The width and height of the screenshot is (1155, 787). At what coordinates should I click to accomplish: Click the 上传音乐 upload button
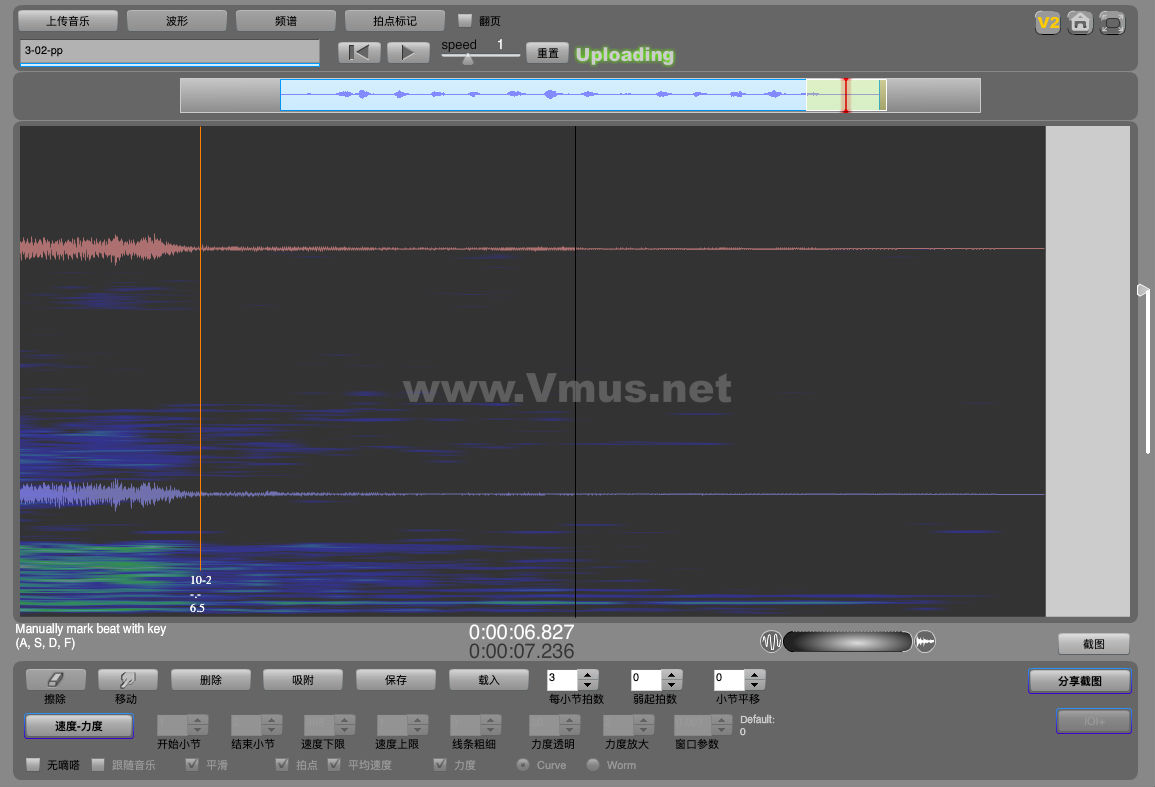tap(68, 20)
